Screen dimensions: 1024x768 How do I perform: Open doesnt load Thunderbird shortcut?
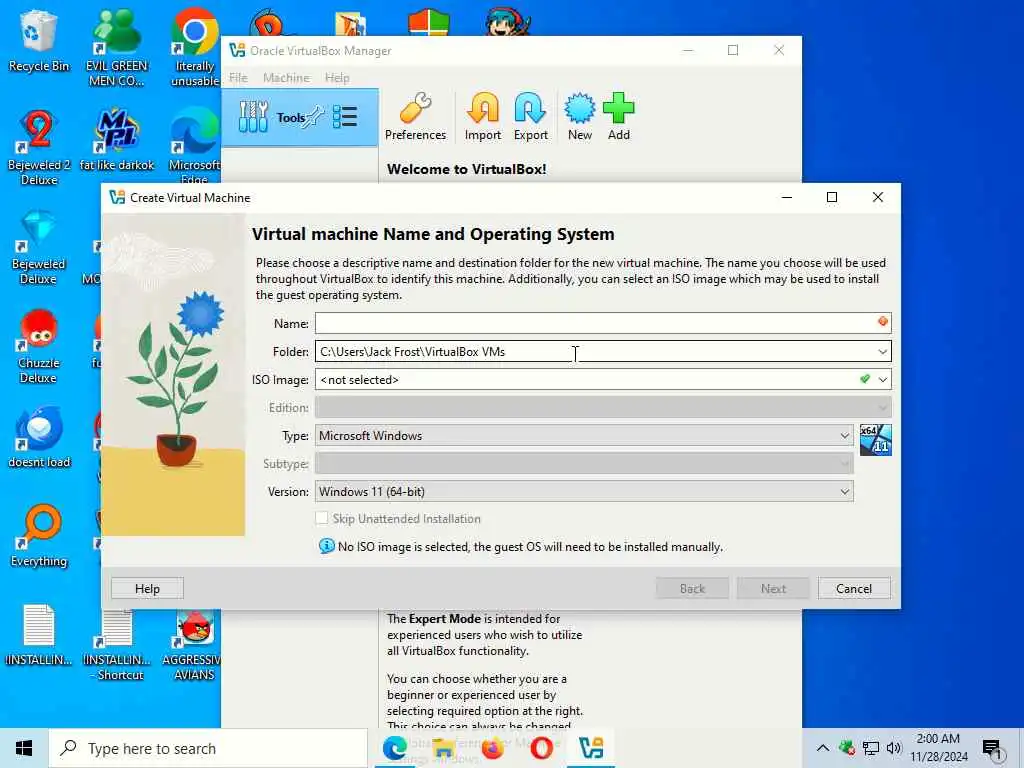click(x=39, y=438)
